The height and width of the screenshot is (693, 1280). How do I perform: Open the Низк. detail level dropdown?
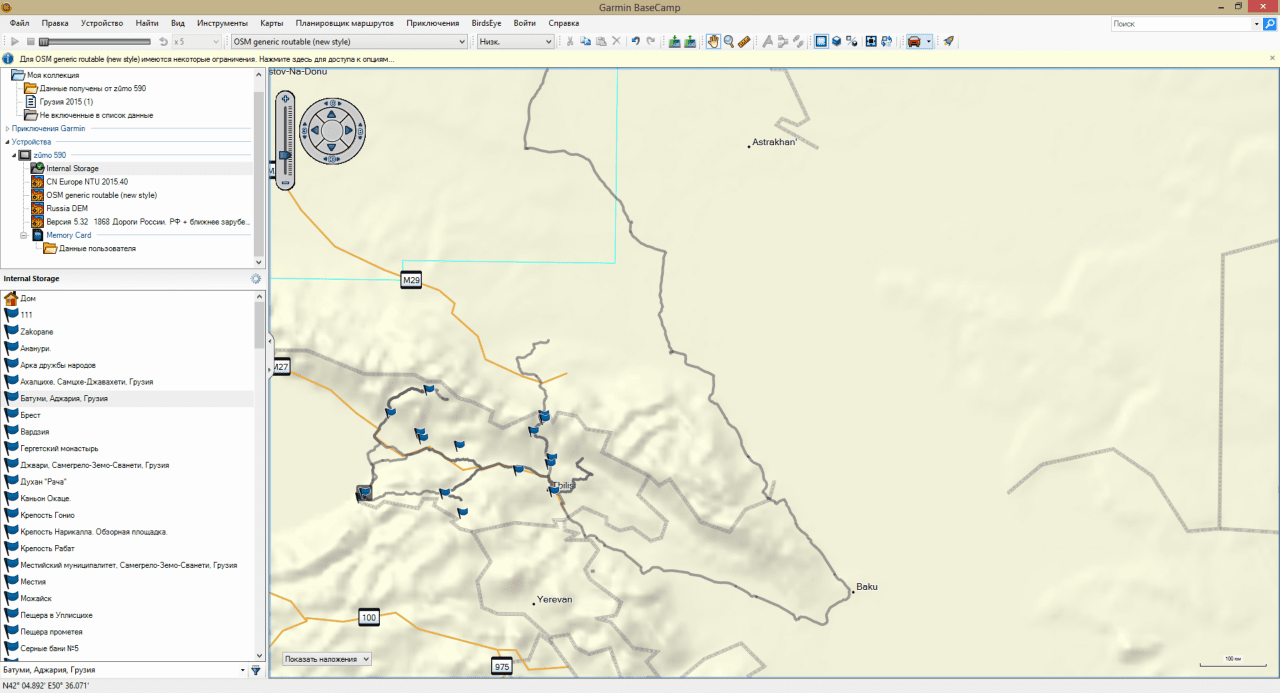[515, 41]
